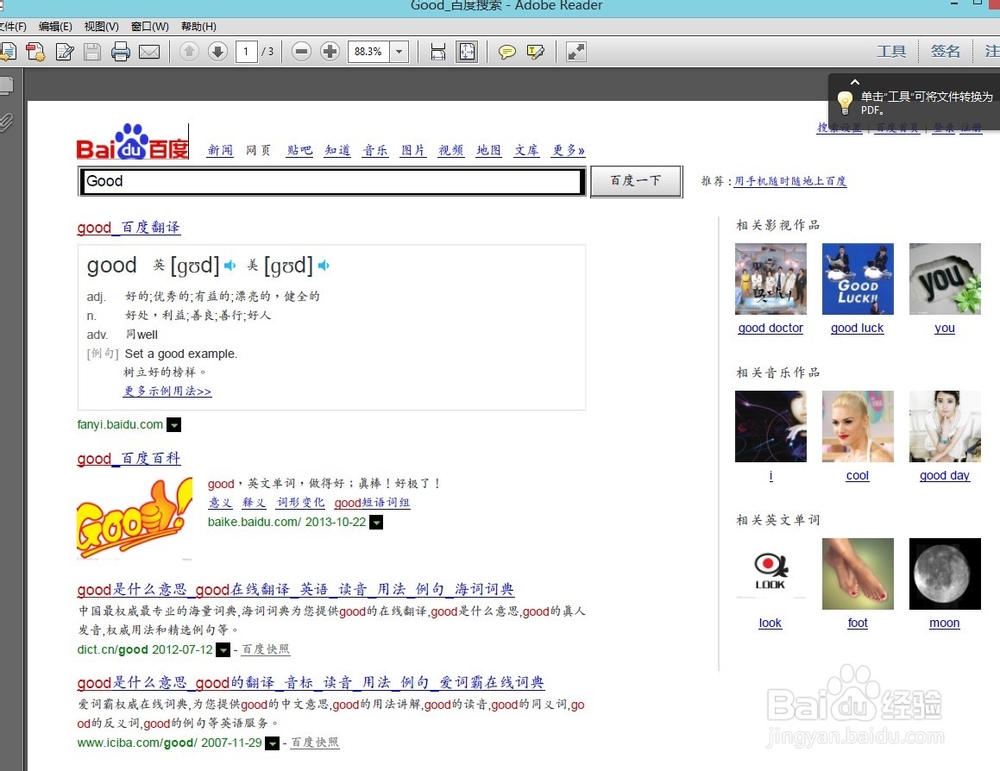Open the 帮助(H) menu
Viewport: 1000px width, 771px height.
coord(198,26)
